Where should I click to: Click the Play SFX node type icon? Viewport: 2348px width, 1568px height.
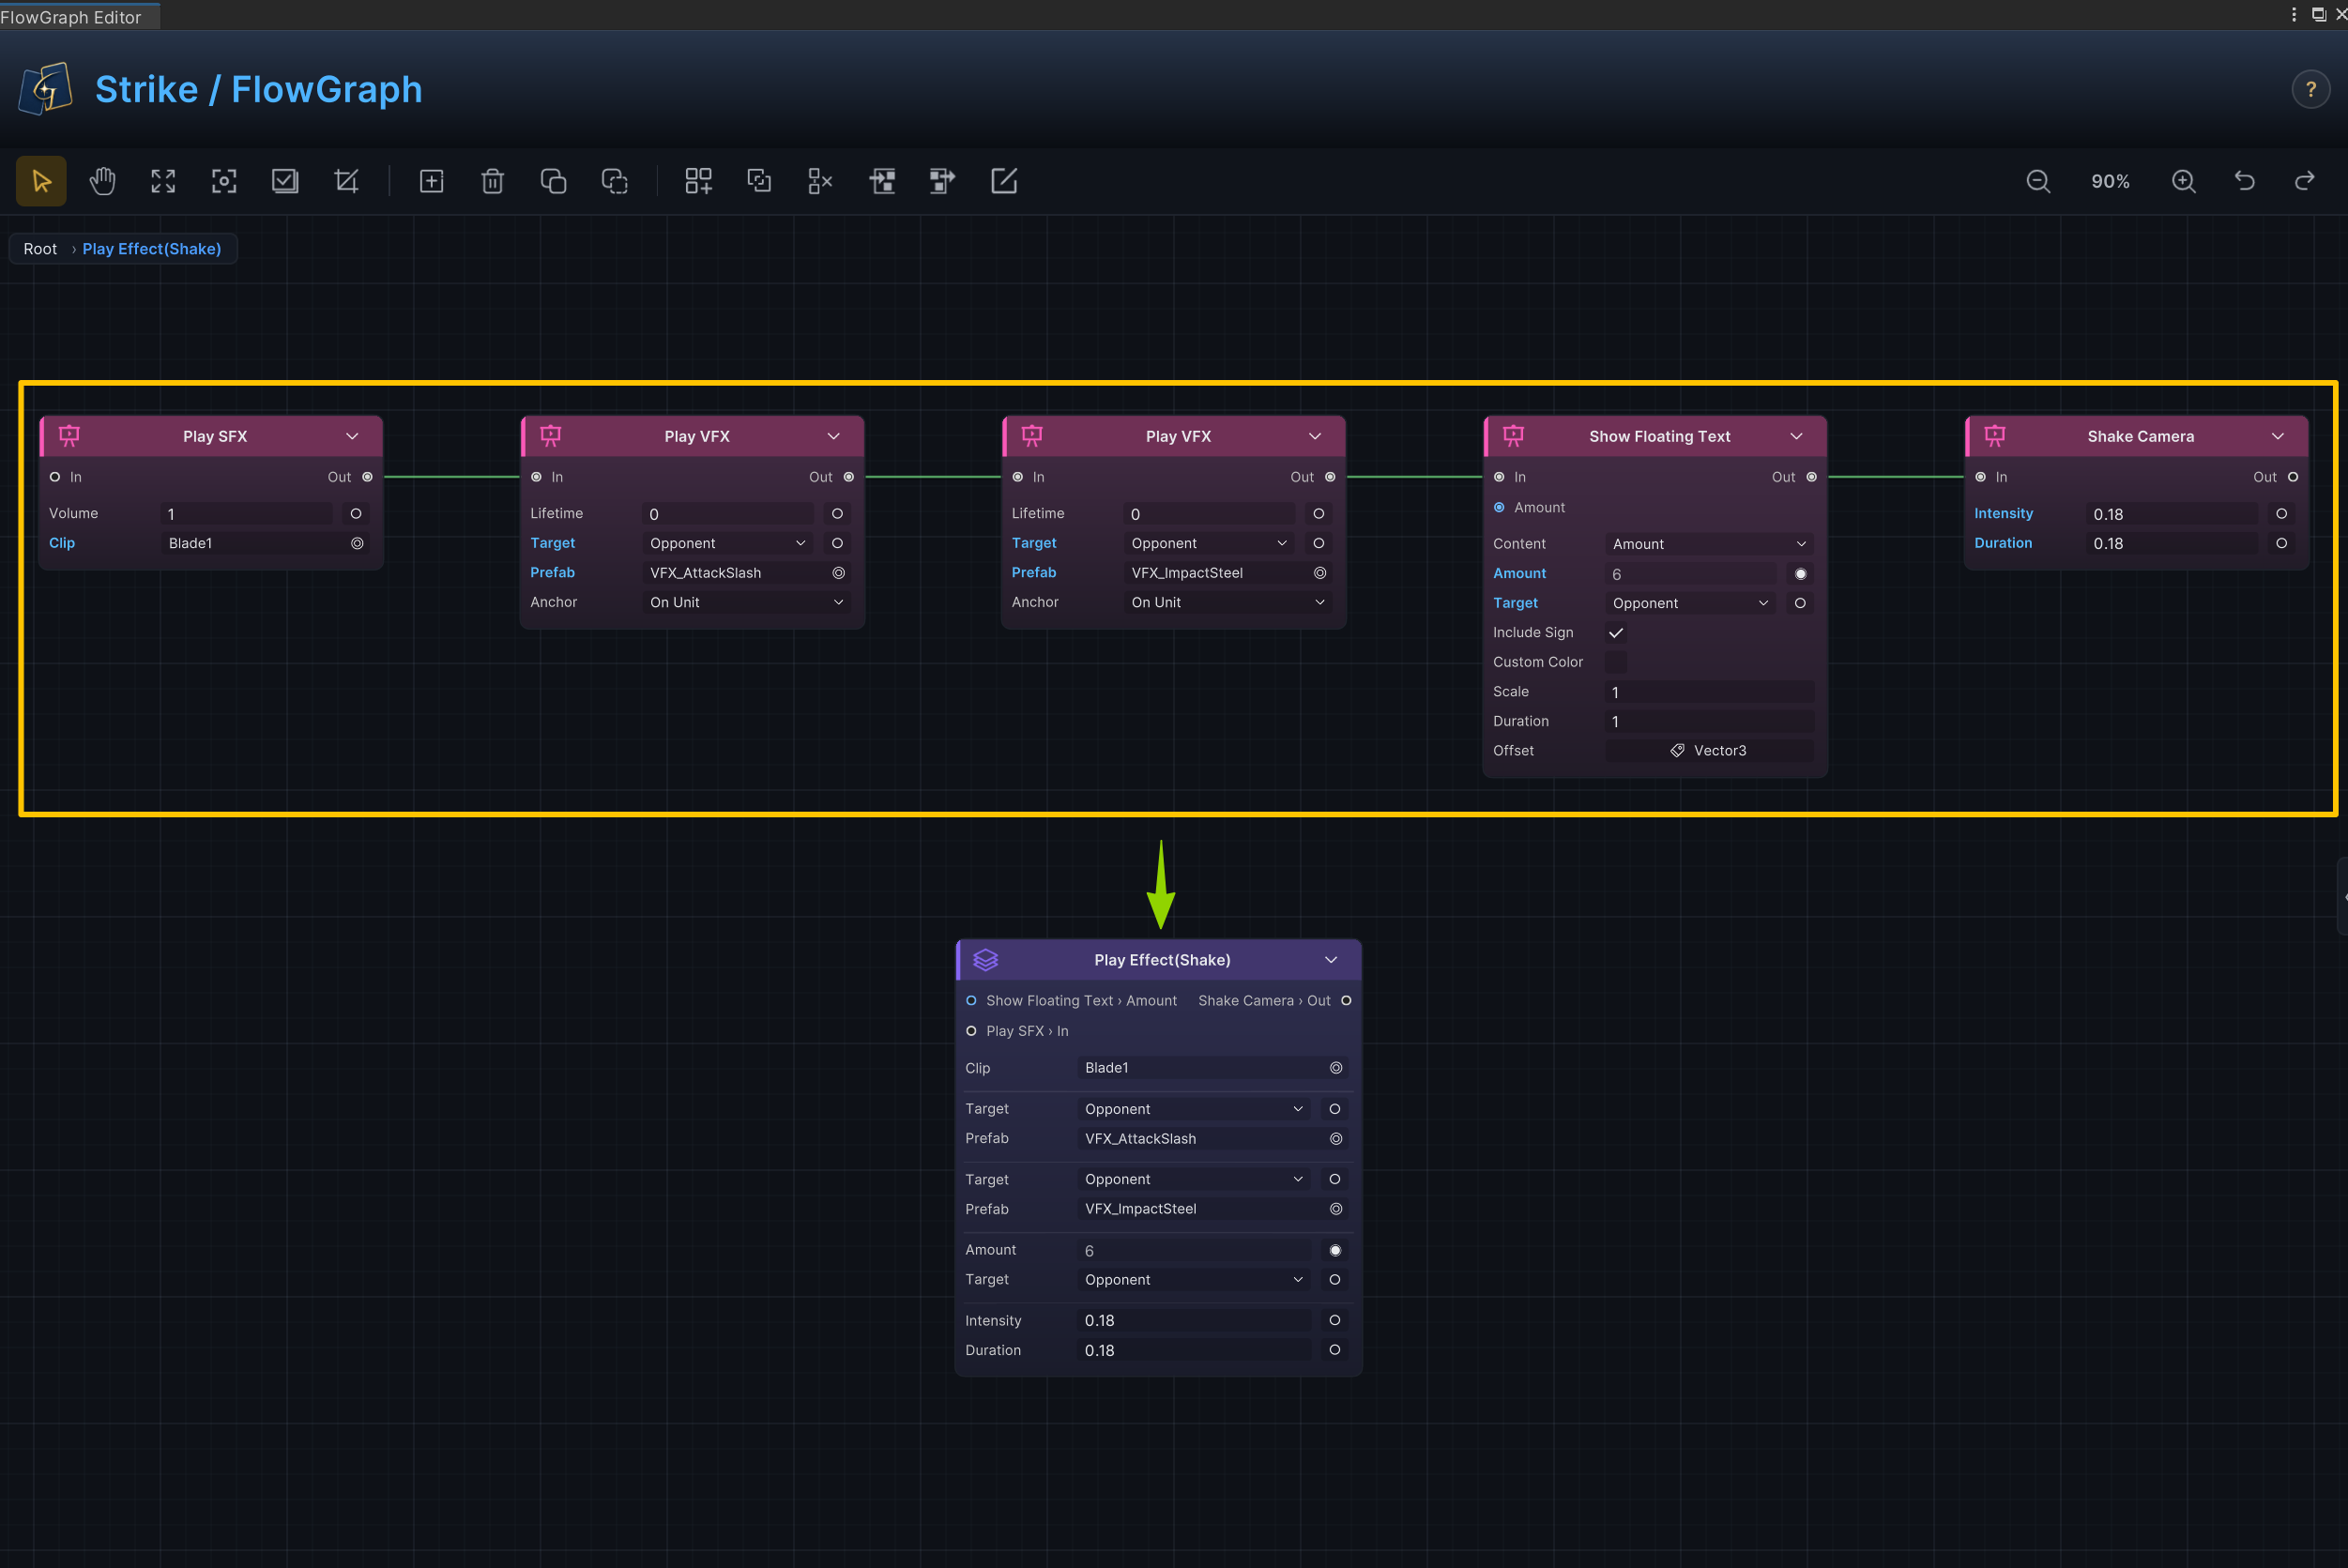click(x=69, y=436)
